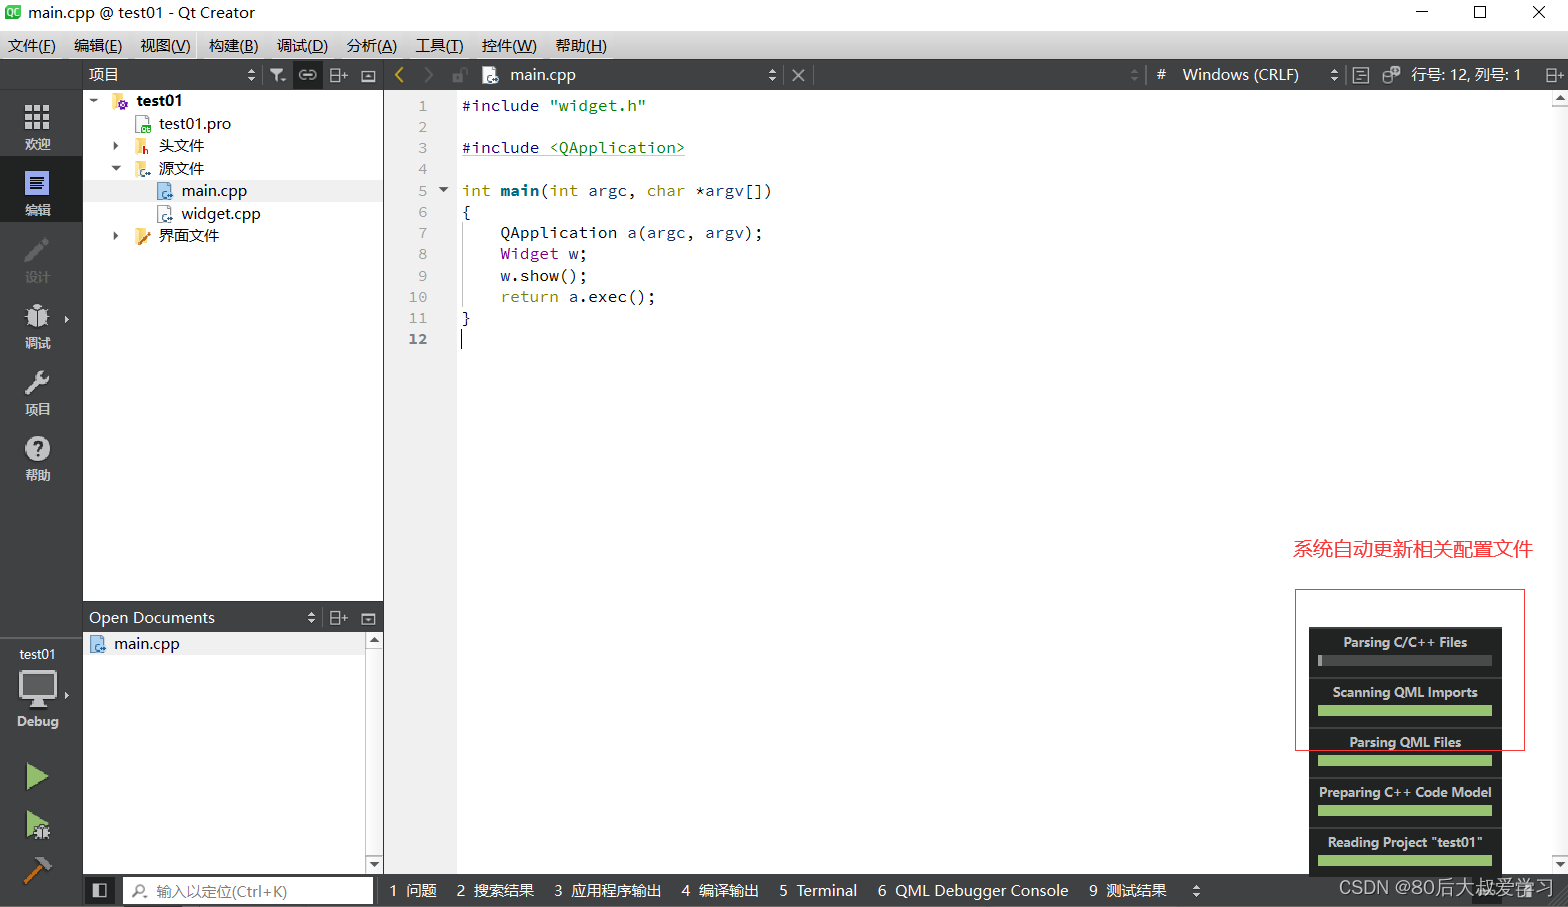Open the Projects (项目) mode wrench icon
The image size is (1568, 907).
coord(37,392)
